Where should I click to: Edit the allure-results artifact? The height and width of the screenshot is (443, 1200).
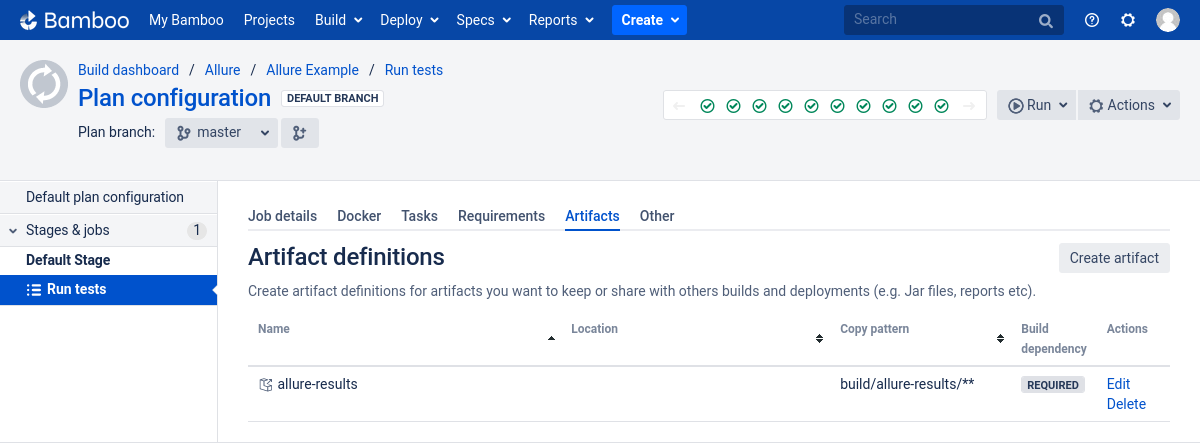pos(1118,384)
